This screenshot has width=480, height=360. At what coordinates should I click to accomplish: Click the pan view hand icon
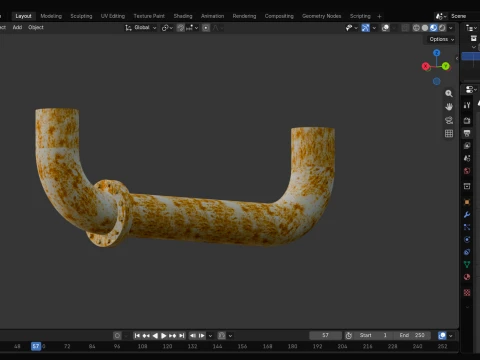coord(449,107)
